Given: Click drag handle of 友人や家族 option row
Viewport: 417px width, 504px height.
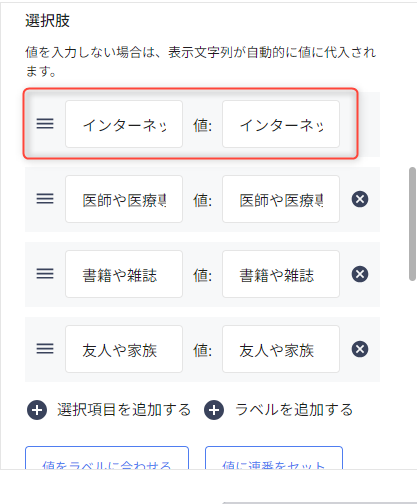Looking at the screenshot, I should [x=45, y=349].
